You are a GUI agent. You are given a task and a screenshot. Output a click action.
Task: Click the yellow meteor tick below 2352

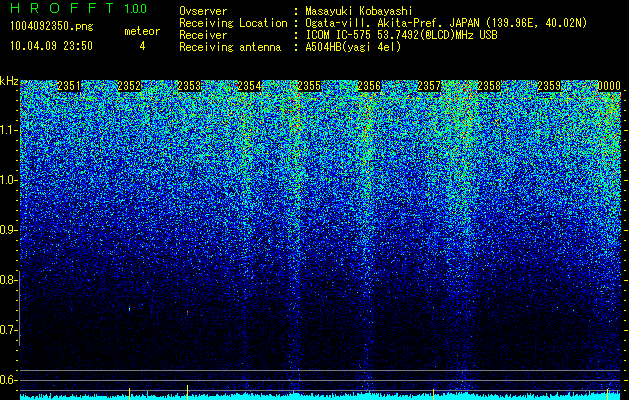(x=130, y=393)
